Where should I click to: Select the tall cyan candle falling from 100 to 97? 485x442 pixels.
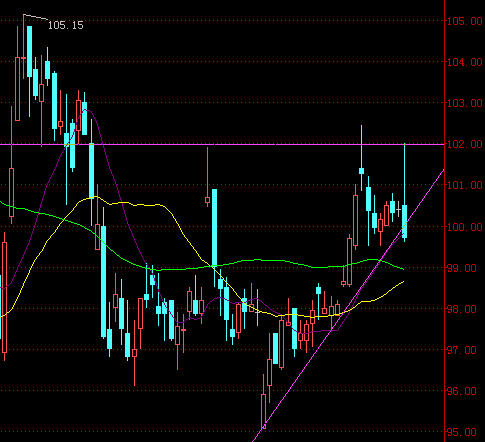tap(104, 282)
